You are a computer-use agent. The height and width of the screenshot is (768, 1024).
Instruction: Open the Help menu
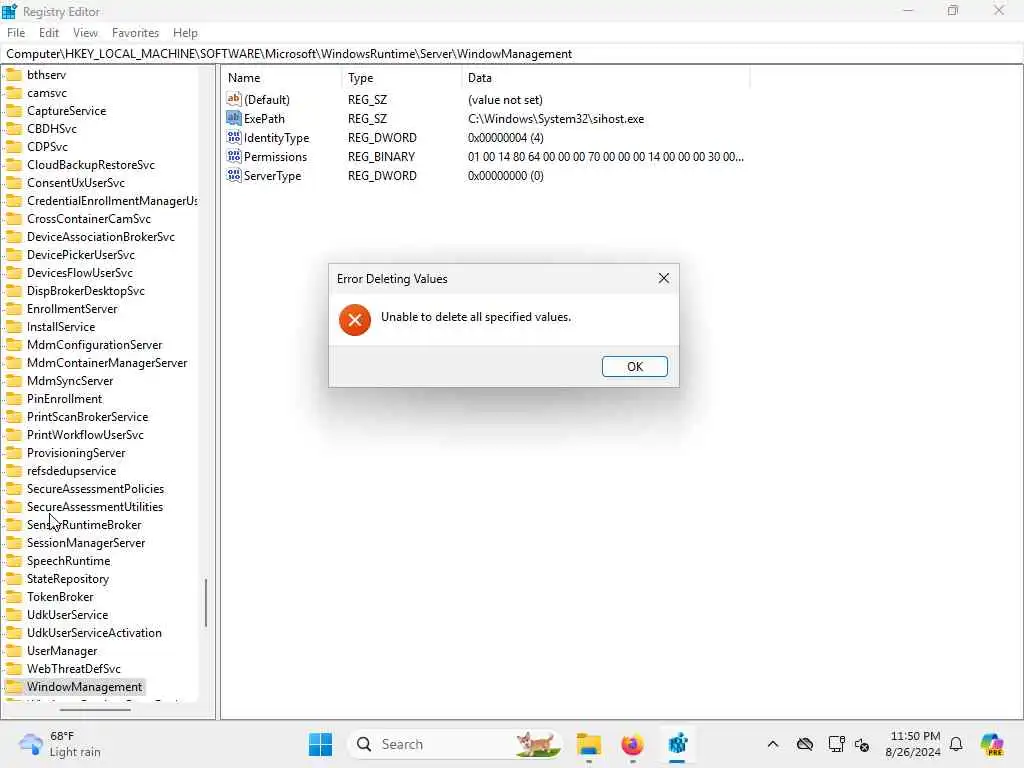pos(185,33)
